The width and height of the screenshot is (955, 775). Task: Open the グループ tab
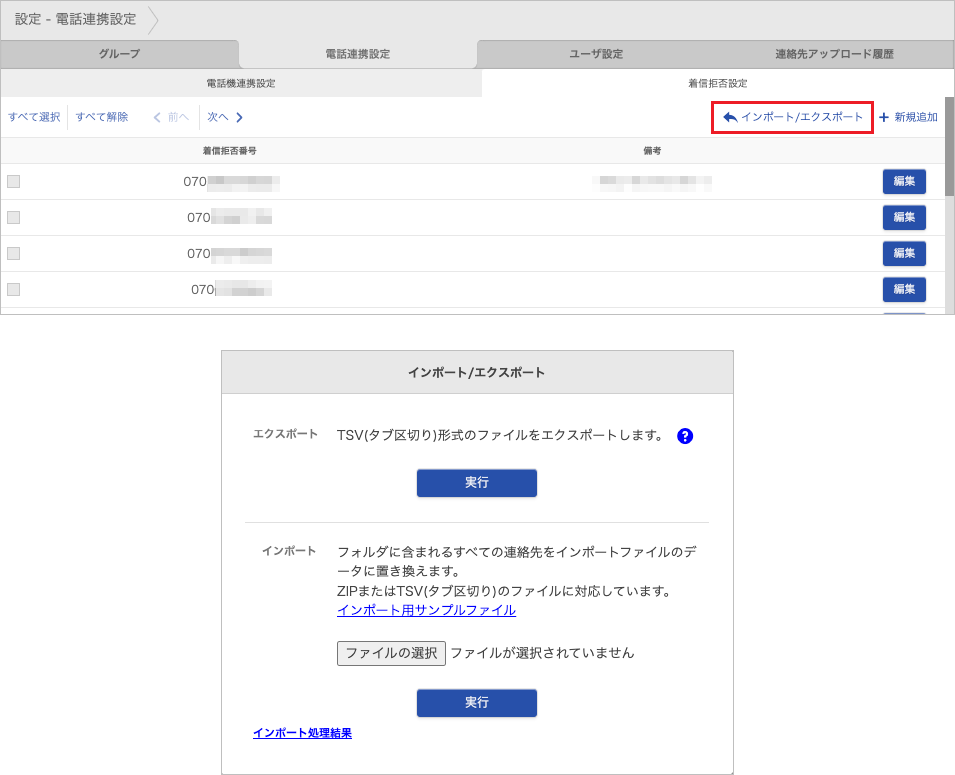tap(119, 54)
